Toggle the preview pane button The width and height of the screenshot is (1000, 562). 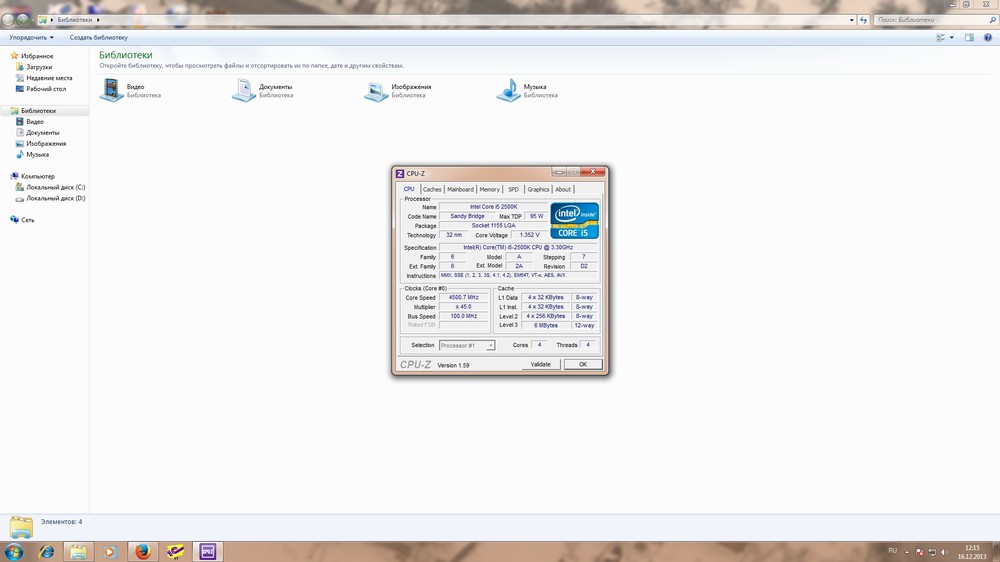969,38
